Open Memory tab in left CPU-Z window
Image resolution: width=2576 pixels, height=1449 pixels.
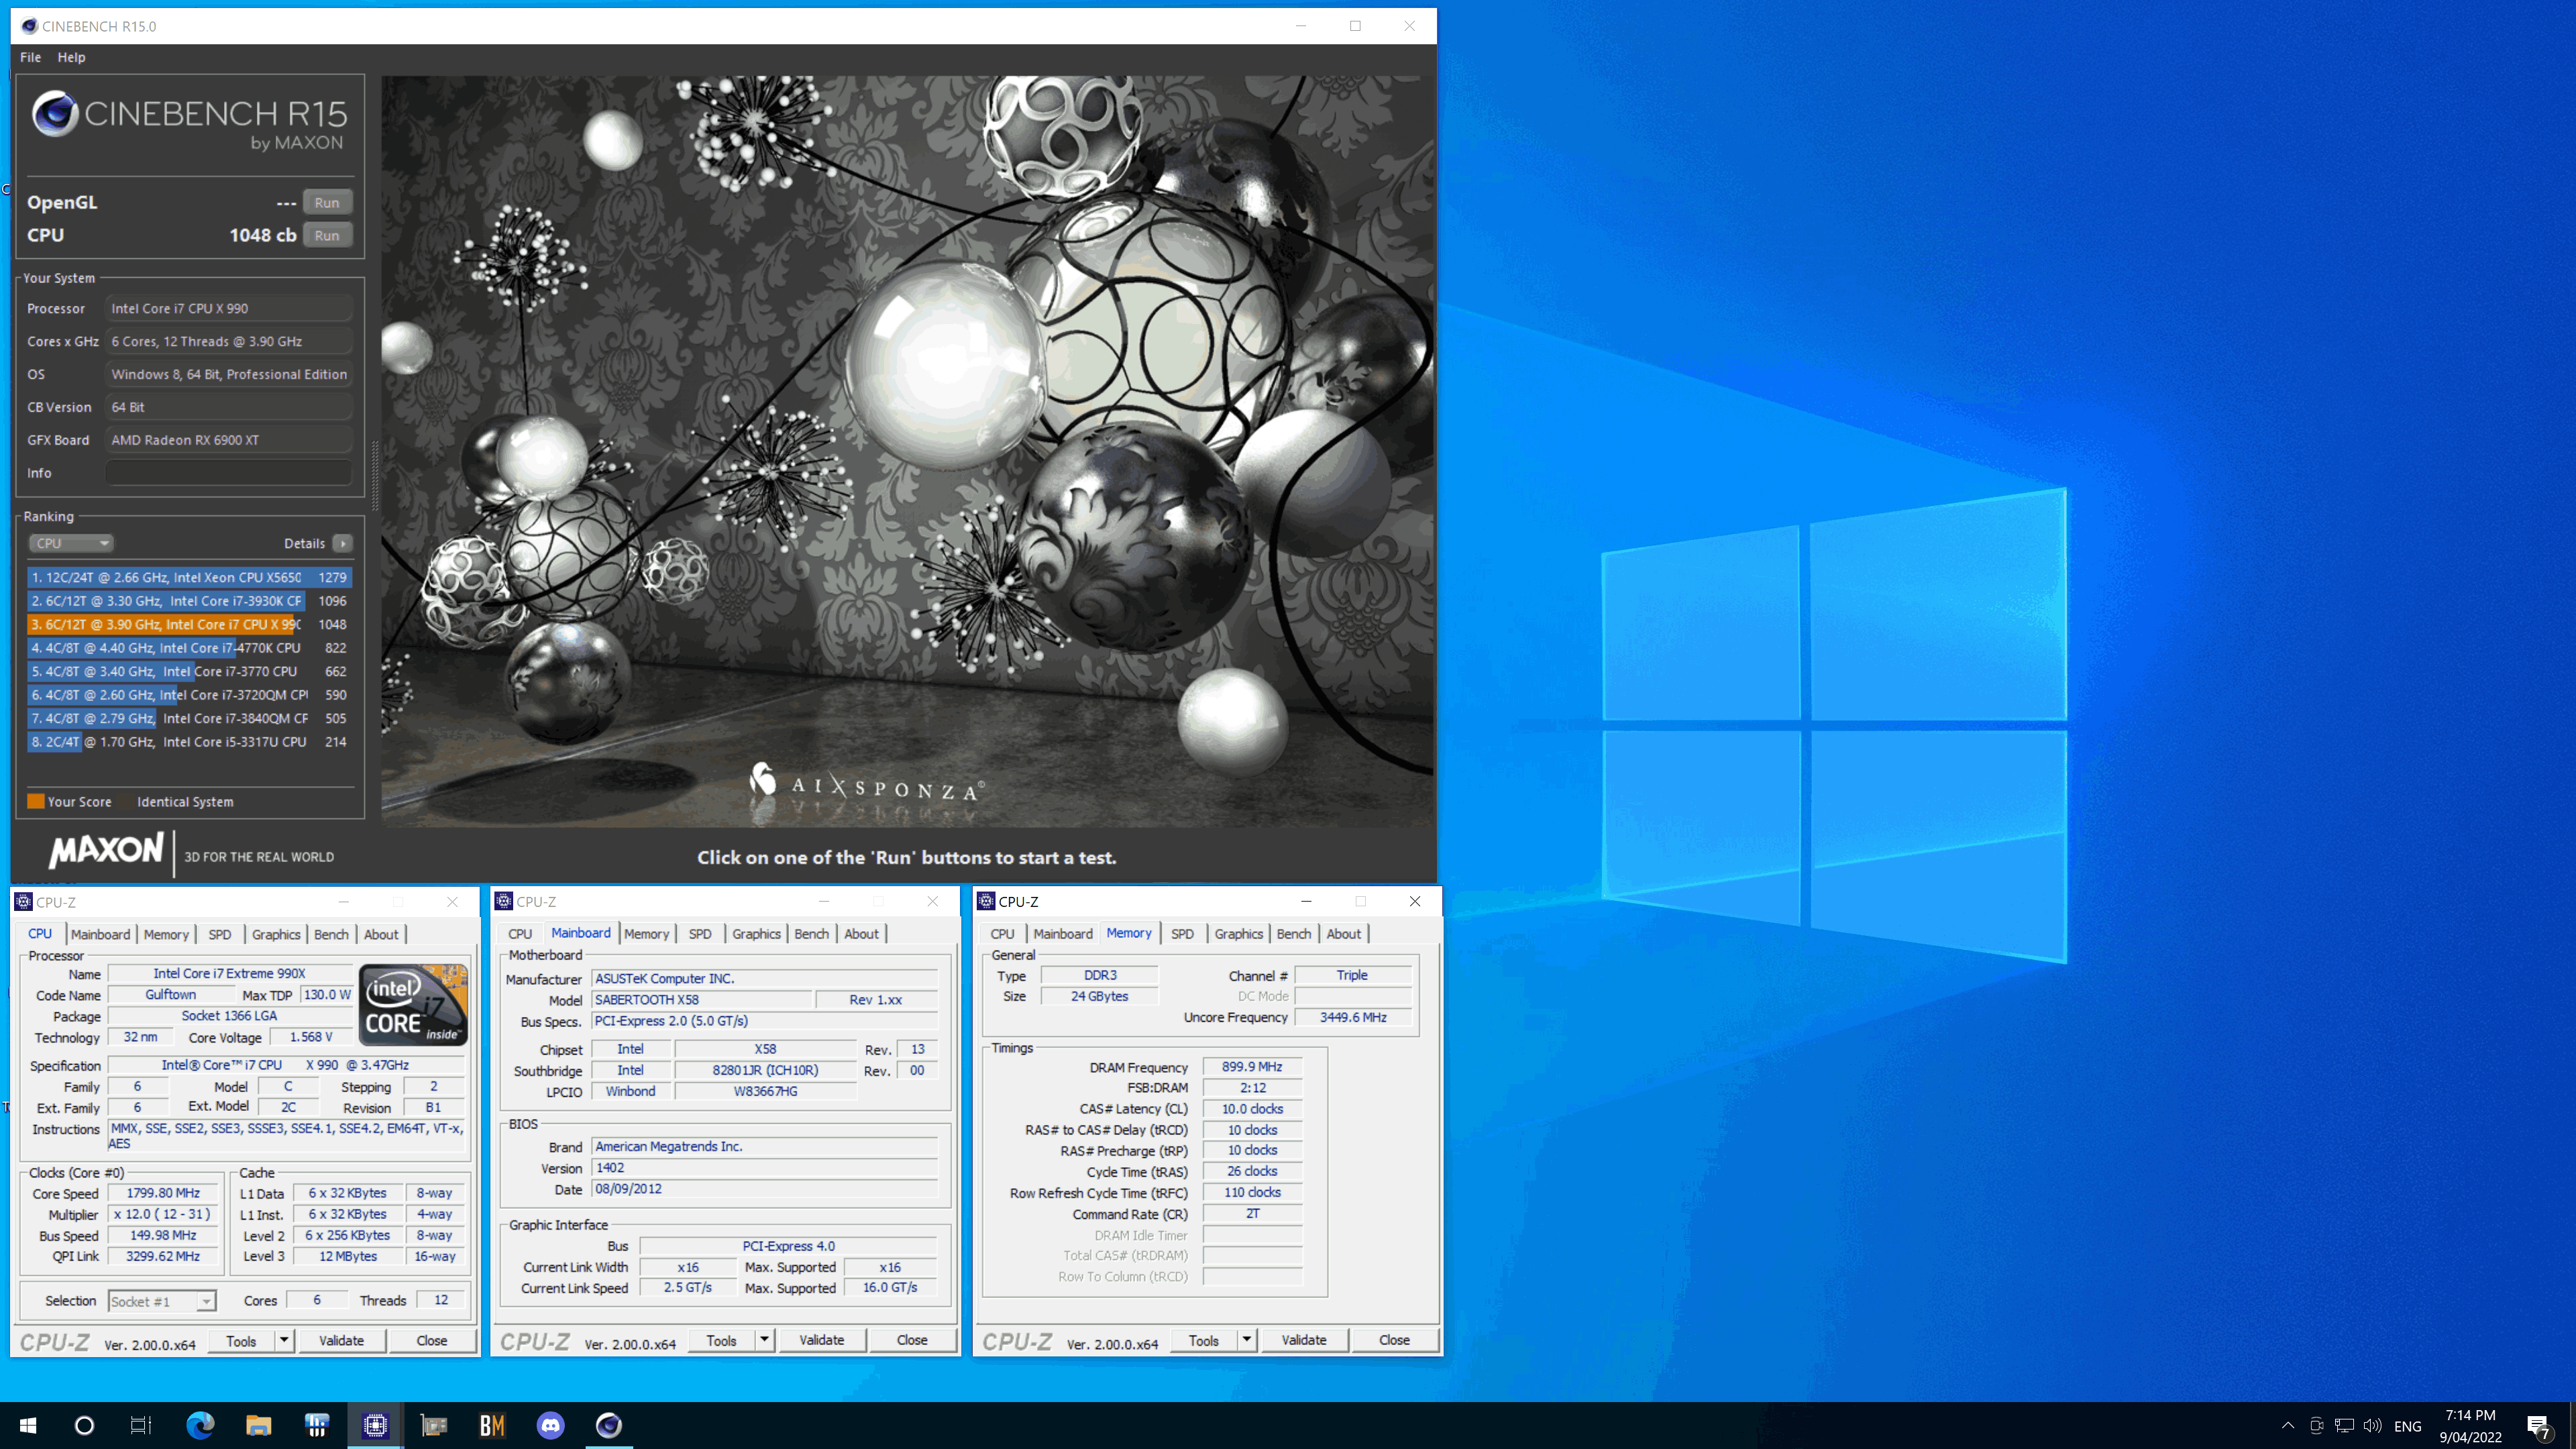click(166, 934)
